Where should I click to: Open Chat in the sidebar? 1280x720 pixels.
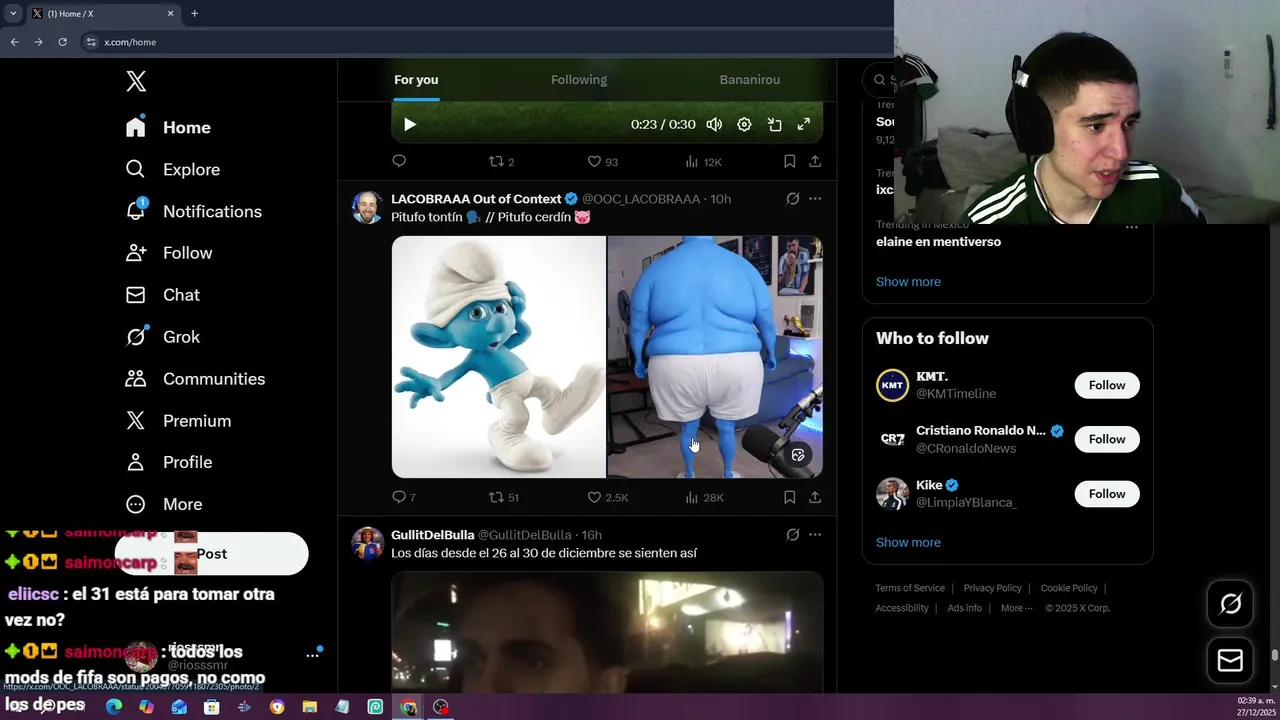162,295
